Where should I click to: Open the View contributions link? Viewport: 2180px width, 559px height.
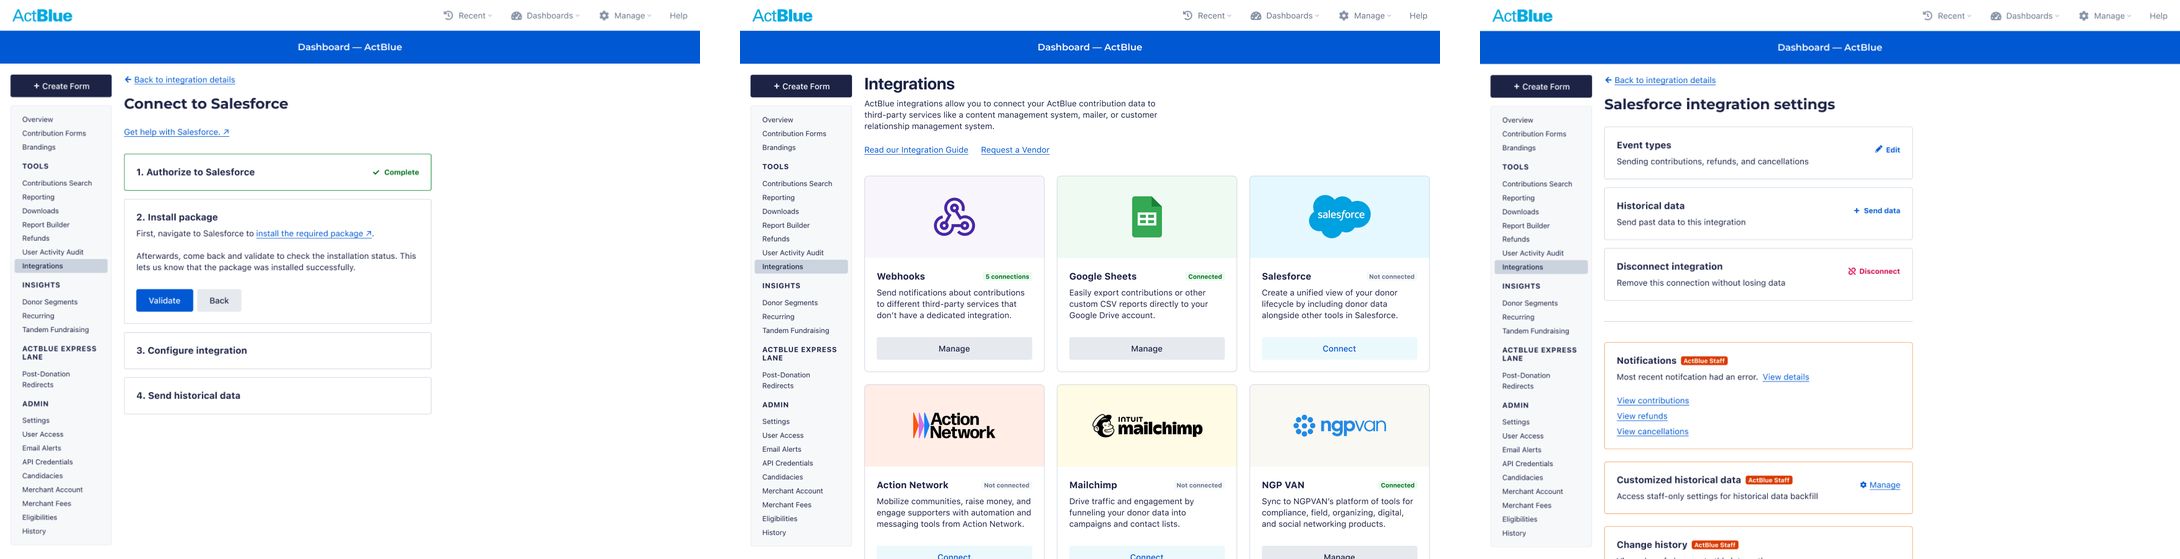click(x=1653, y=401)
